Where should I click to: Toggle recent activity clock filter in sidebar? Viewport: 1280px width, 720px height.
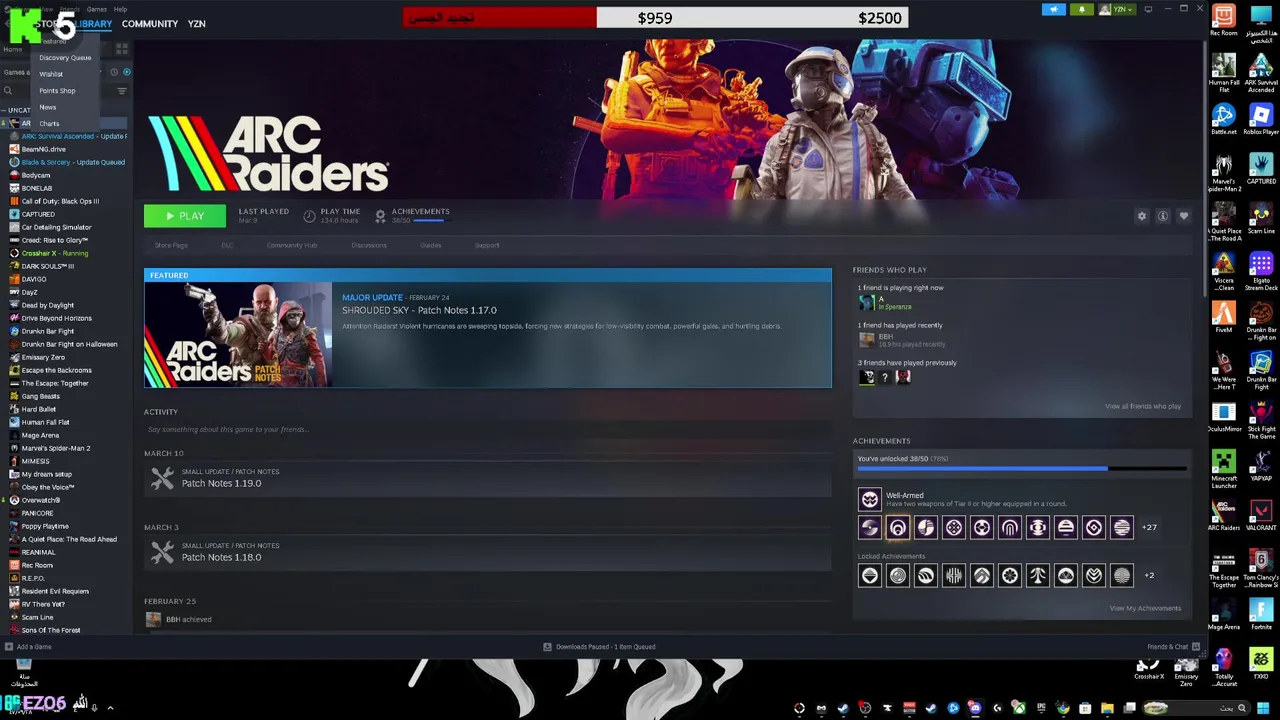pyautogui.click(x=114, y=72)
